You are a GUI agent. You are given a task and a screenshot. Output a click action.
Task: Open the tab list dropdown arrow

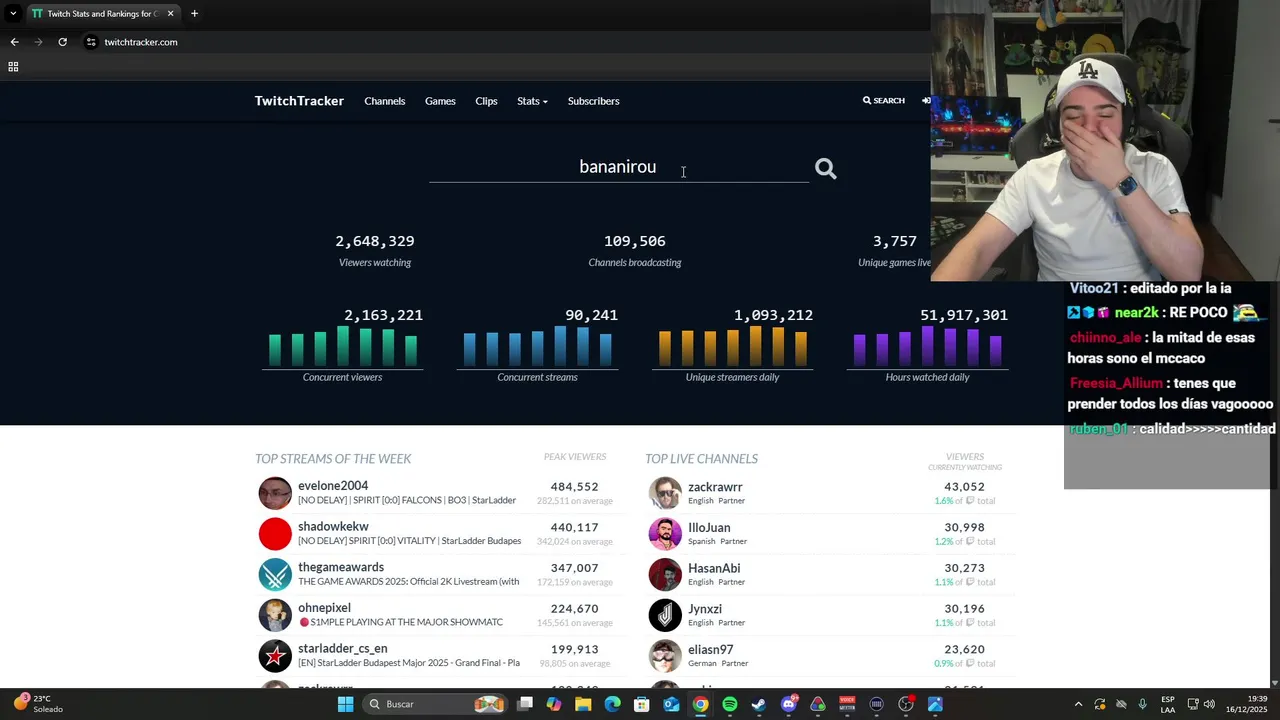point(13,14)
